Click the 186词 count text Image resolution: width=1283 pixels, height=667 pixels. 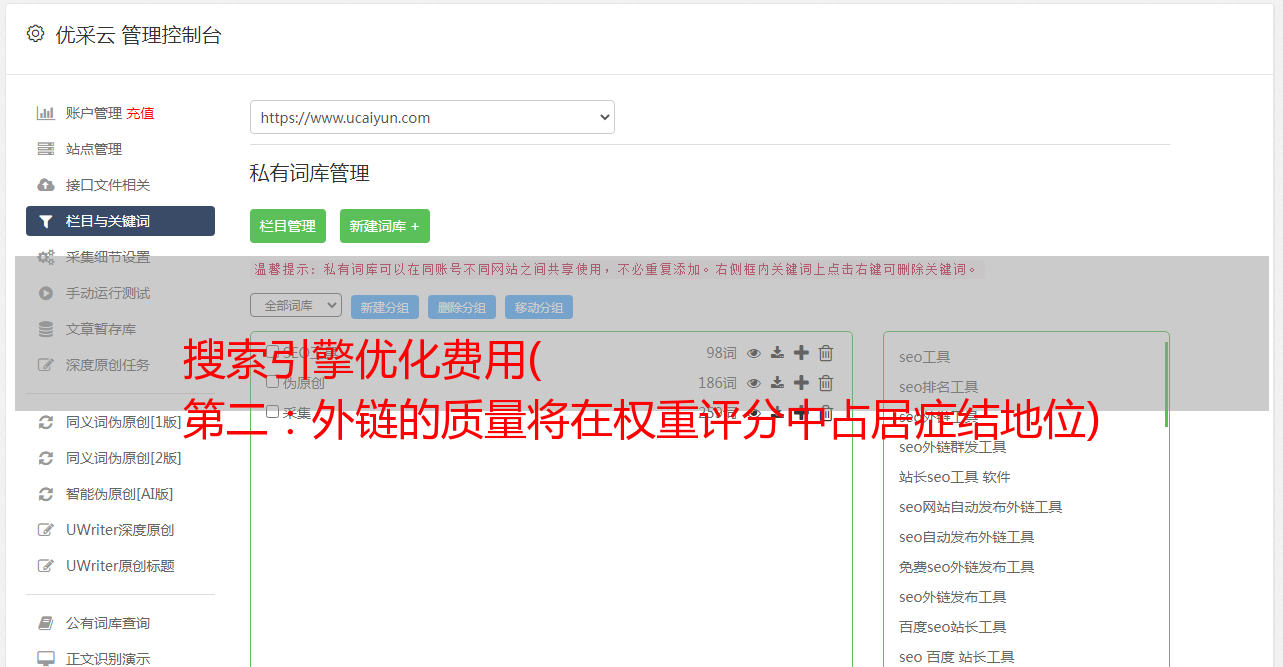[717, 383]
